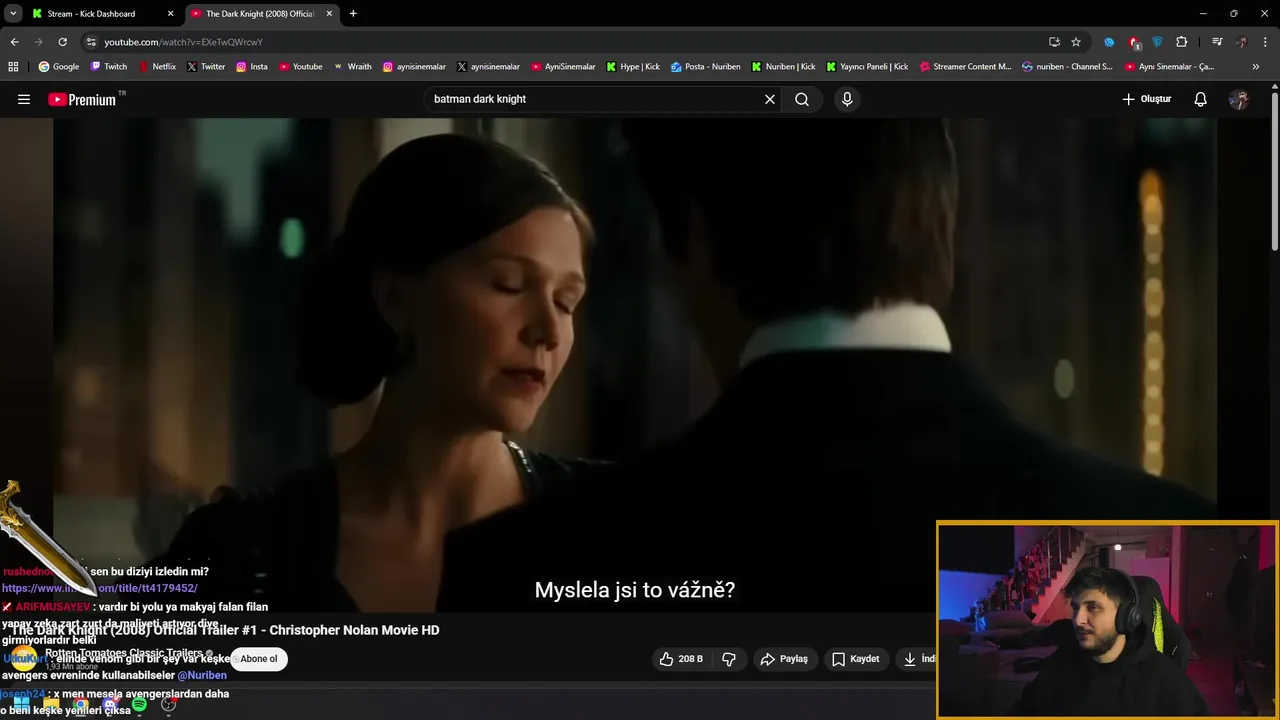
Task: Close the Stream - Kick Dashboard tab
Action: click(x=170, y=14)
